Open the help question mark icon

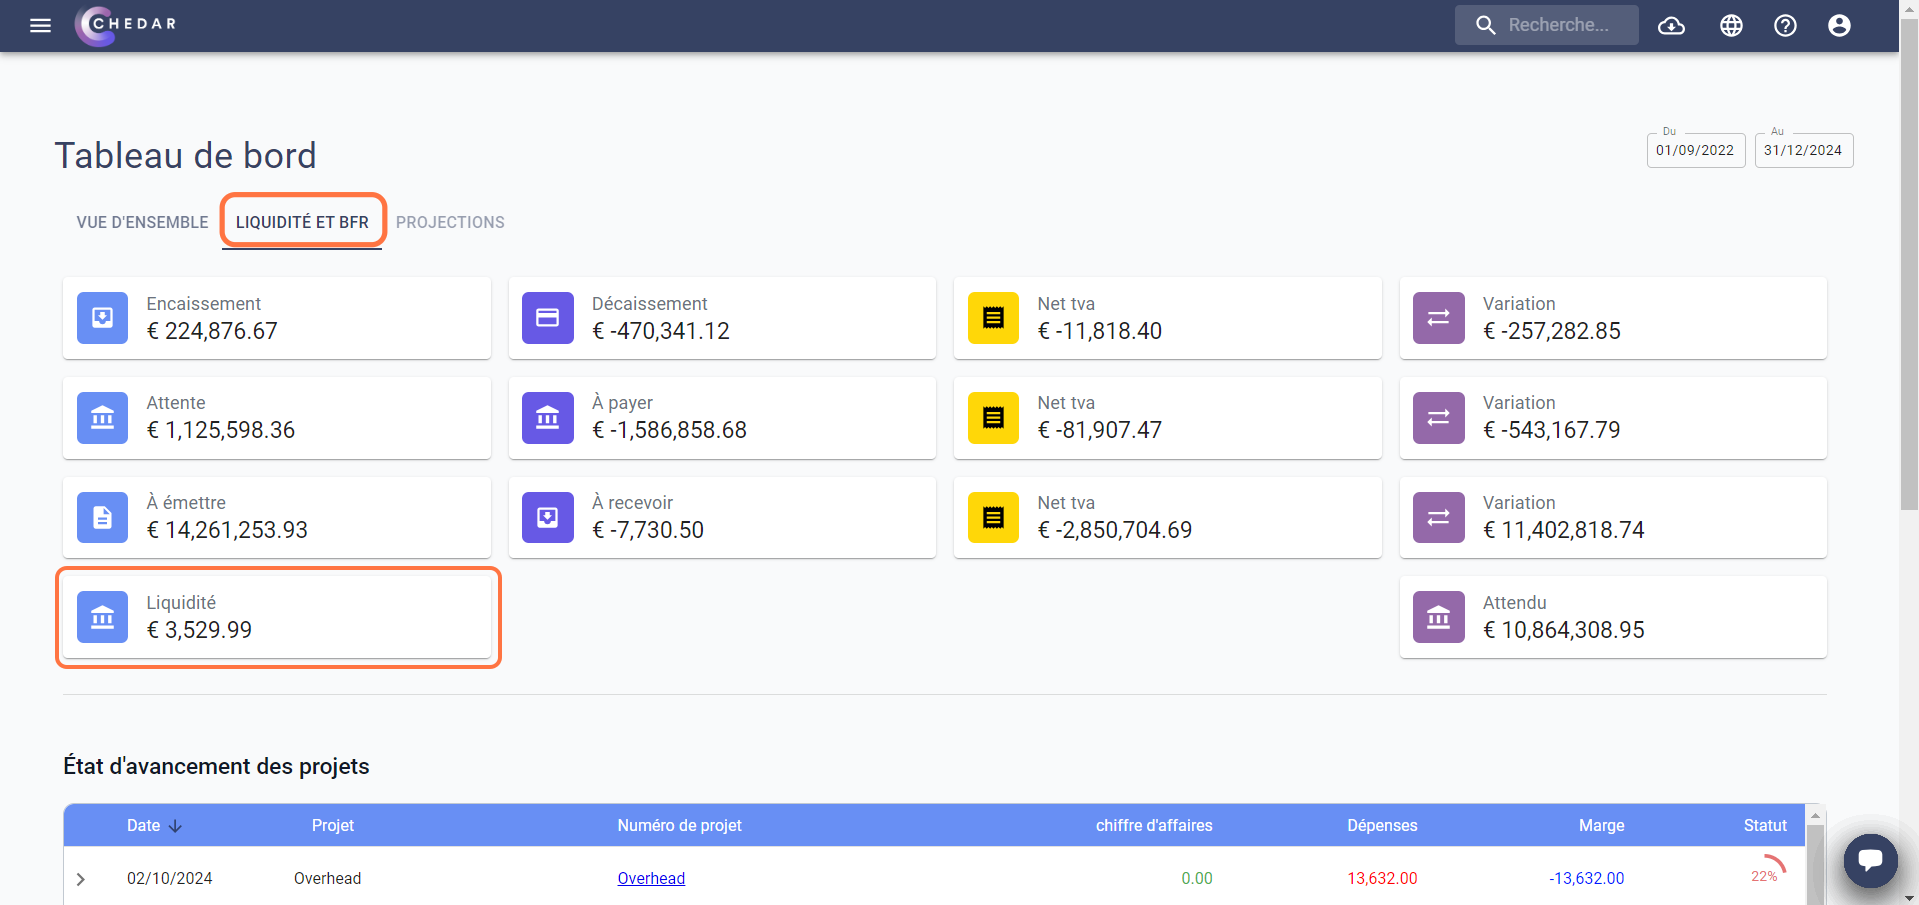pos(1785,25)
